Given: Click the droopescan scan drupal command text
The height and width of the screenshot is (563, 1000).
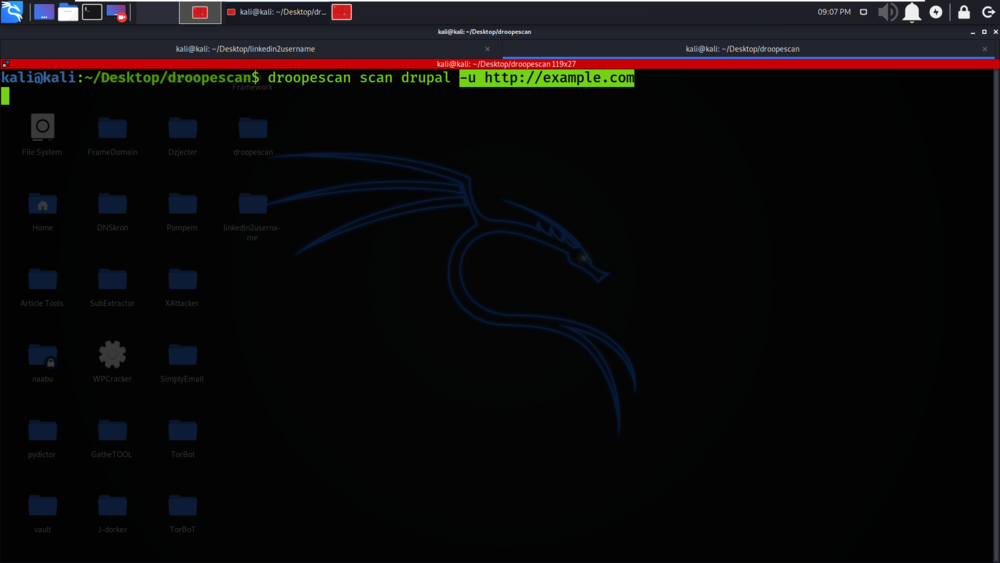Looking at the screenshot, I should (359, 78).
